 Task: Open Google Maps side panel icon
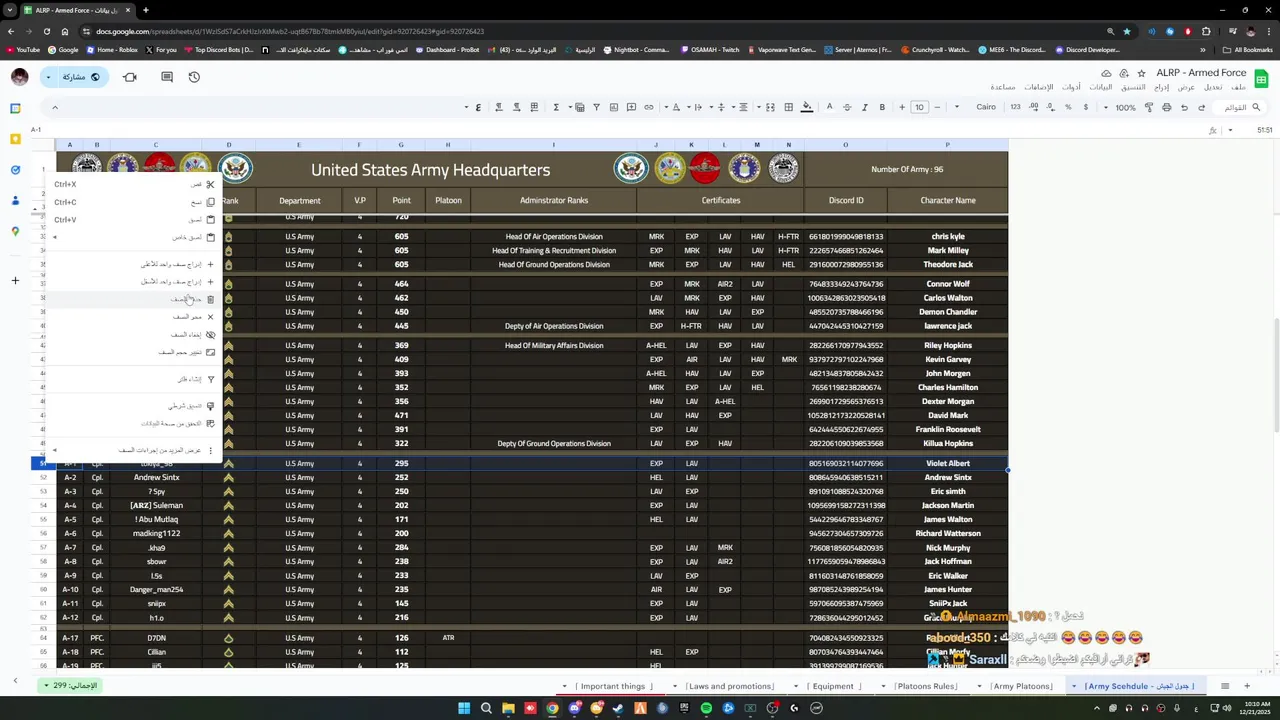click(x=15, y=232)
